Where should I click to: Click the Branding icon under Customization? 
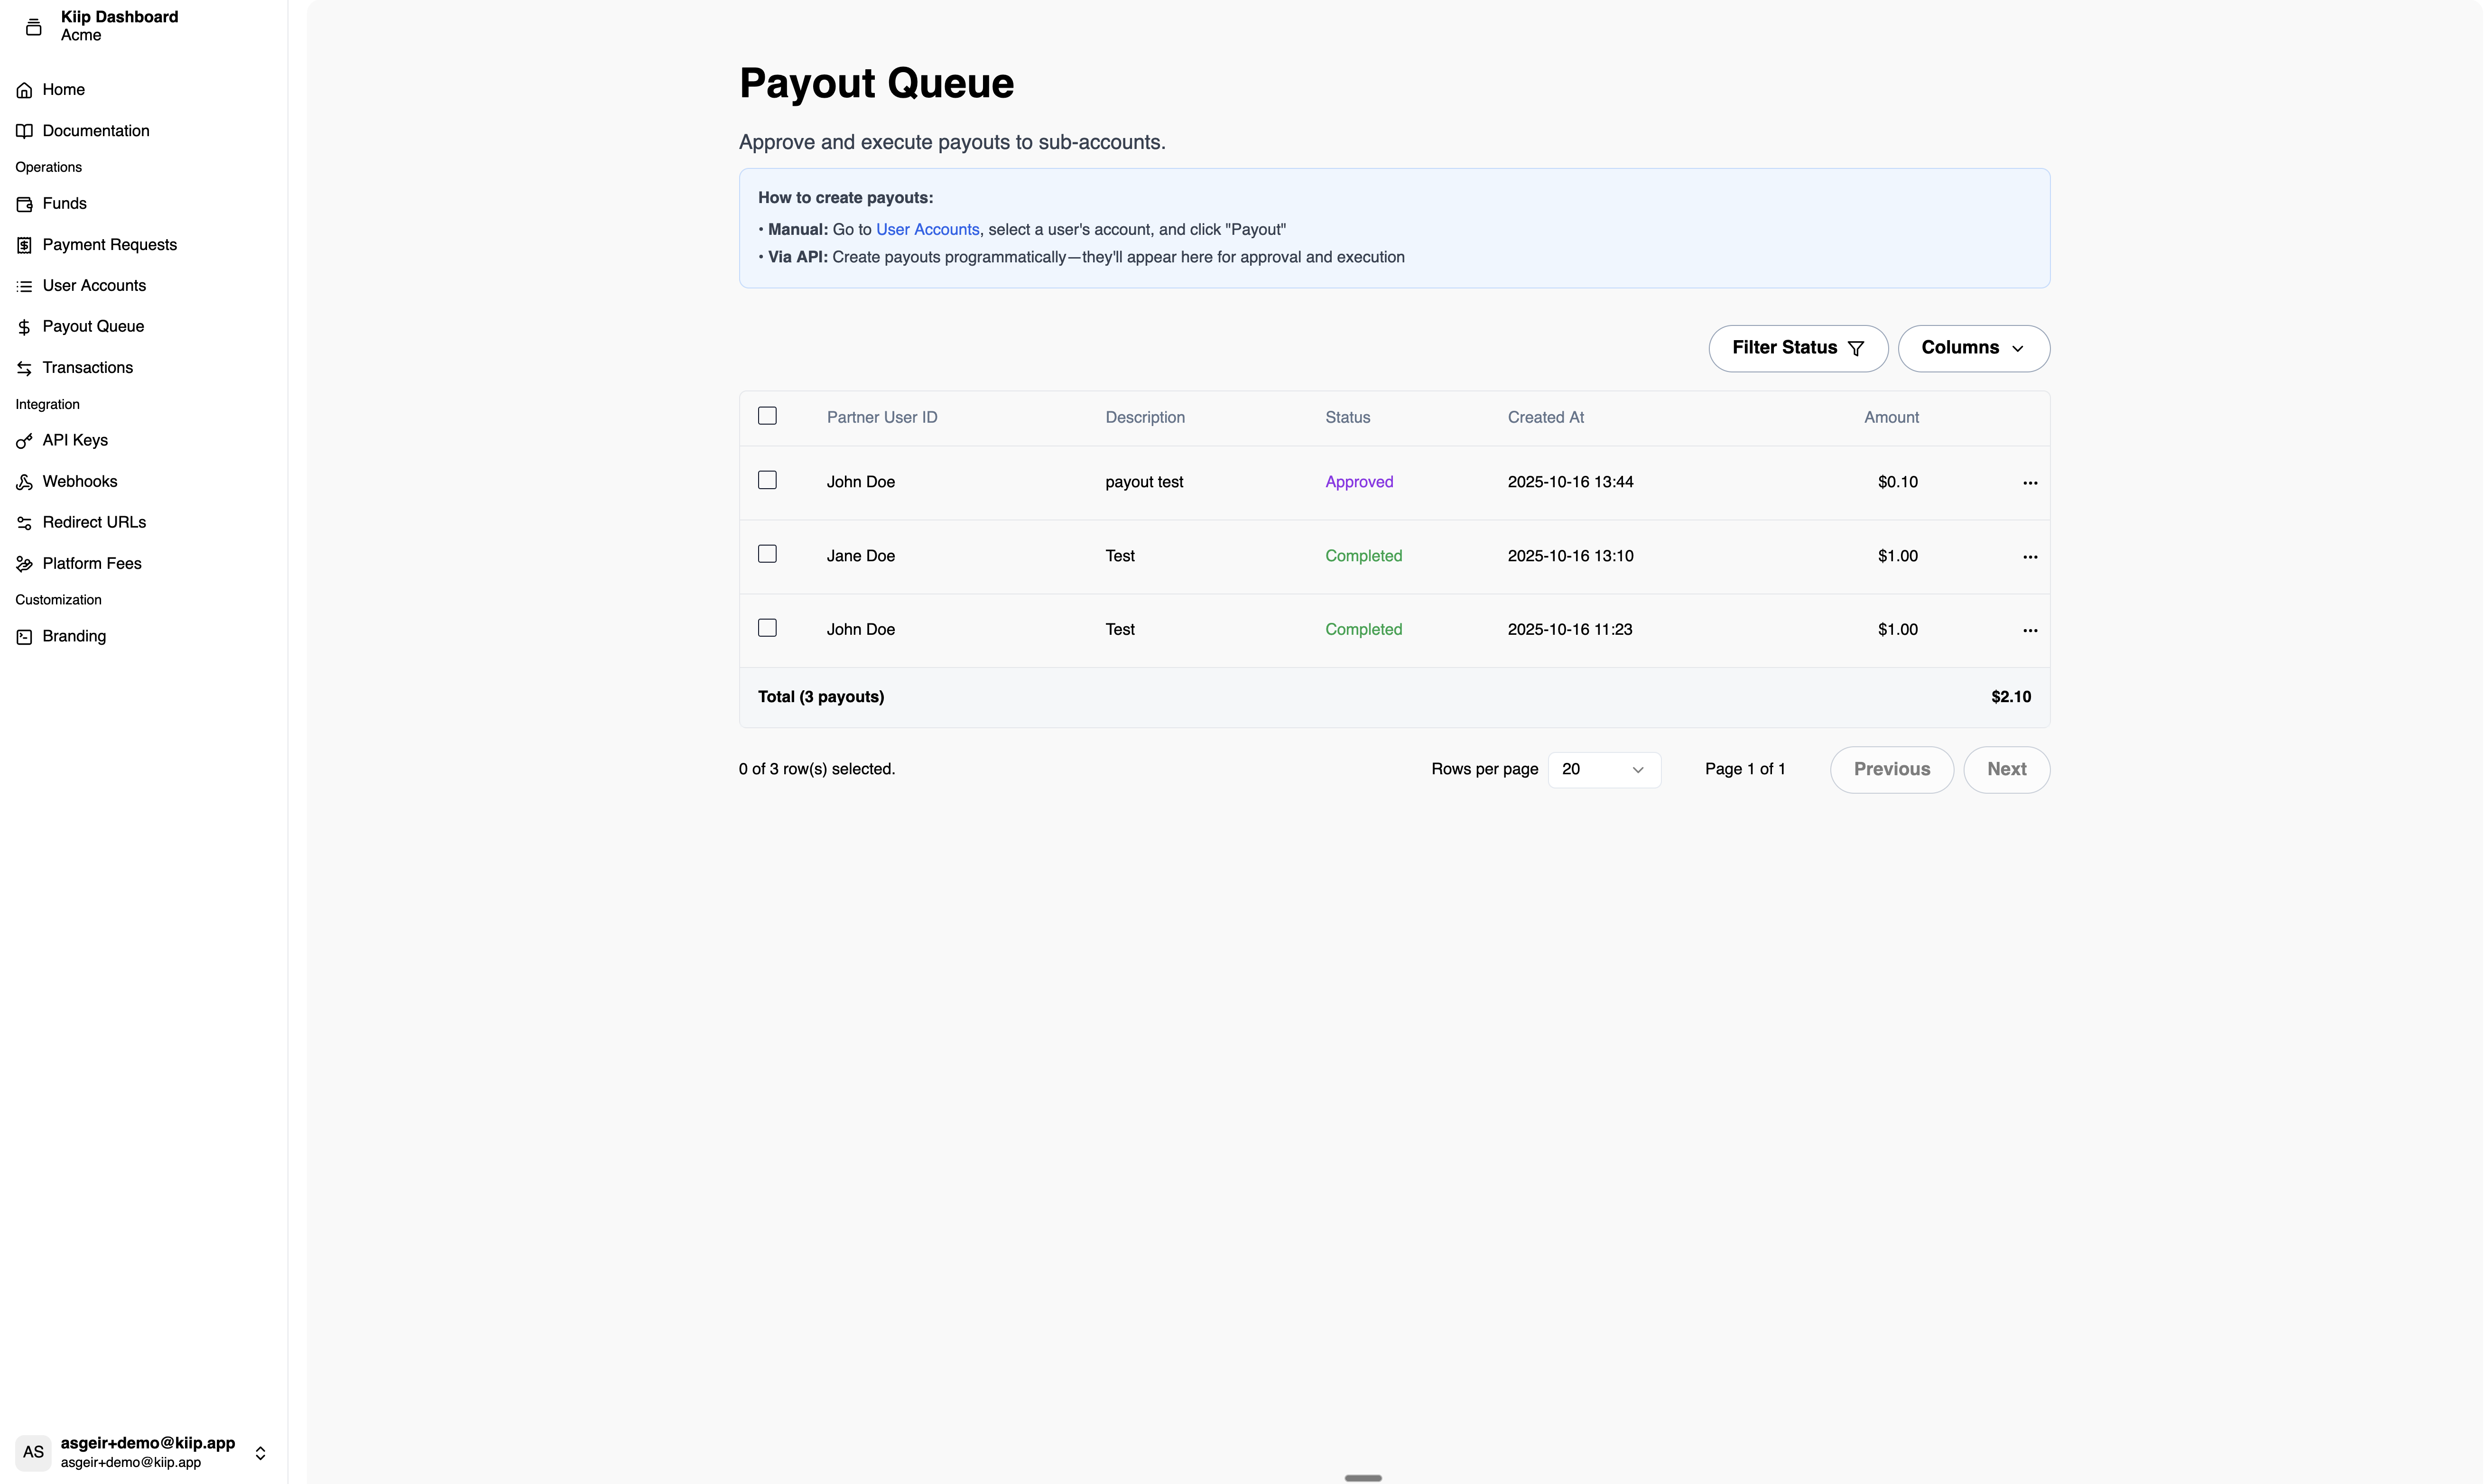click(24, 637)
